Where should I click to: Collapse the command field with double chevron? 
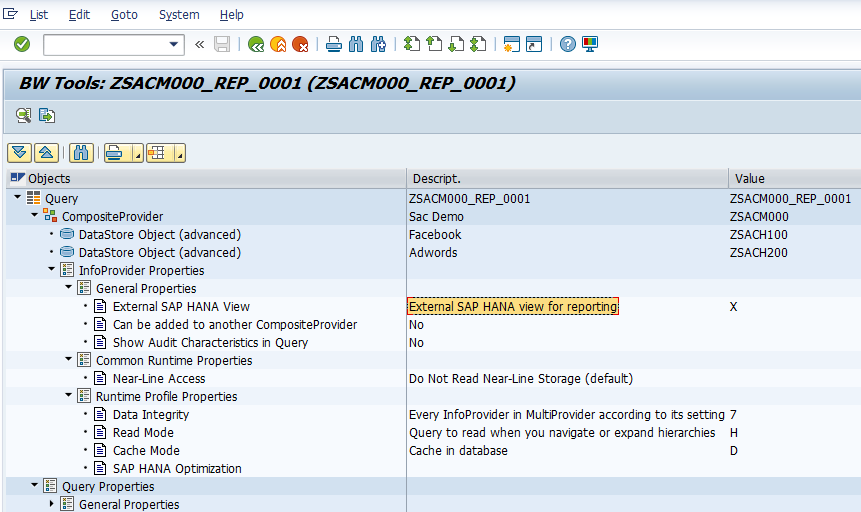tap(199, 44)
